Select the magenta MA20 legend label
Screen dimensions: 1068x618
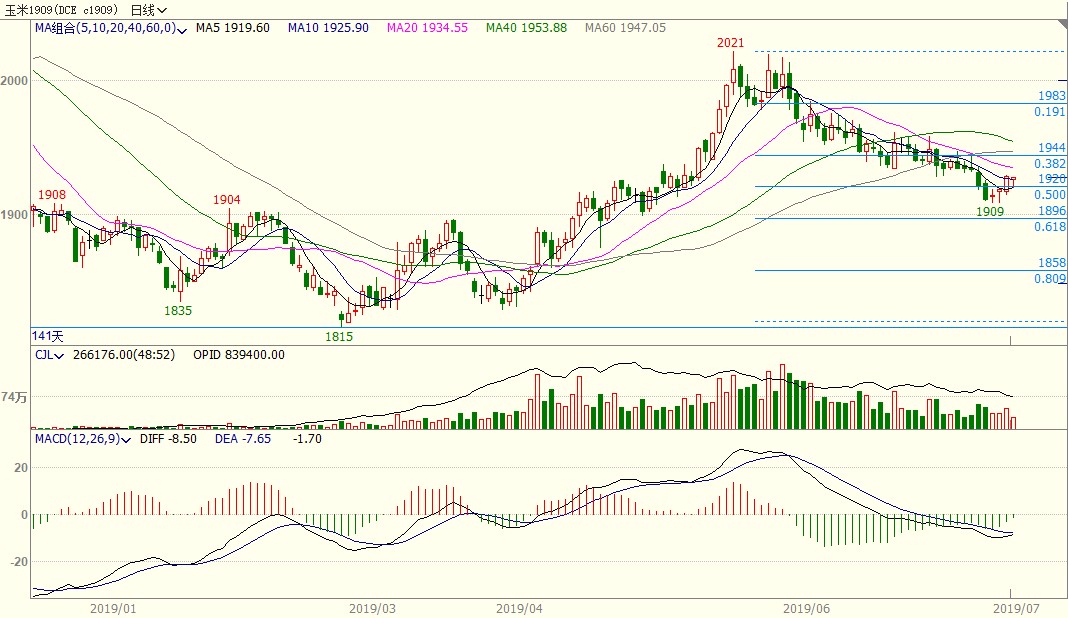(427, 28)
